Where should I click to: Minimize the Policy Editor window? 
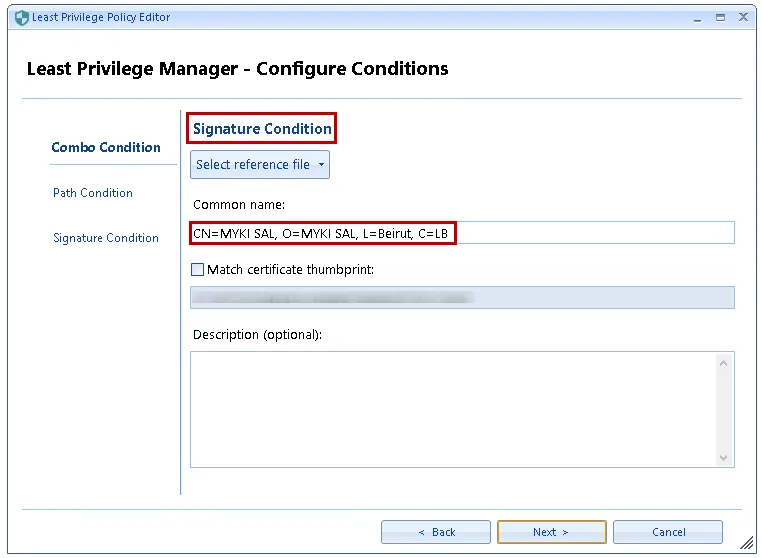click(x=696, y=17)
